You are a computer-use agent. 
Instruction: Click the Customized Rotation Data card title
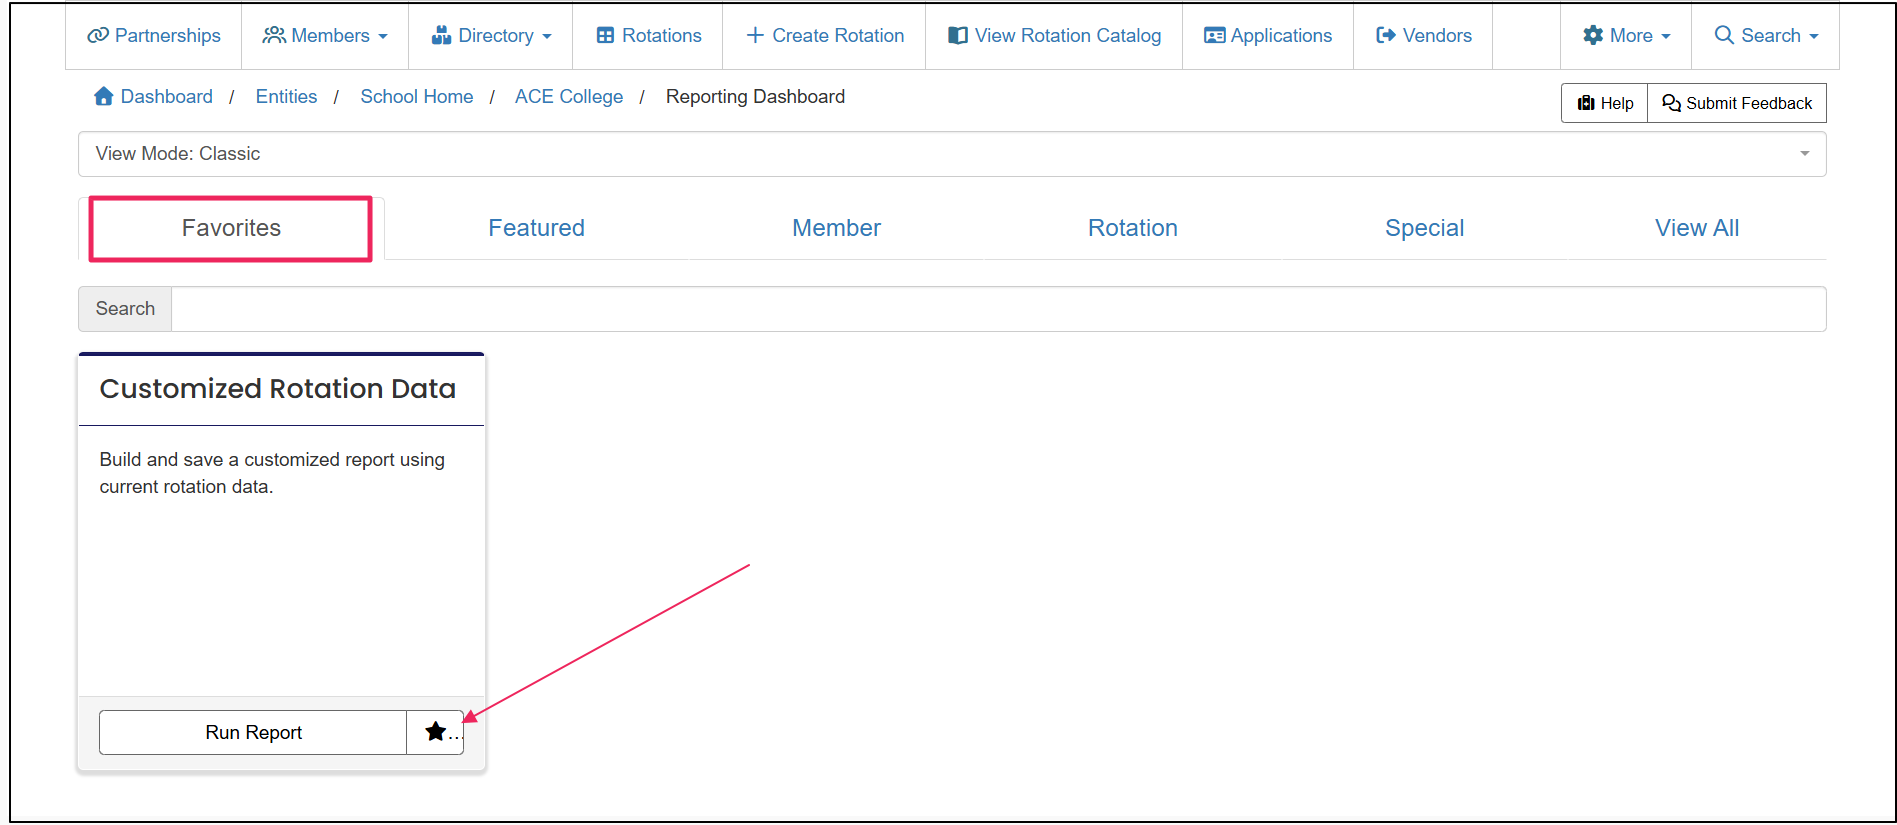coord(278,388)
